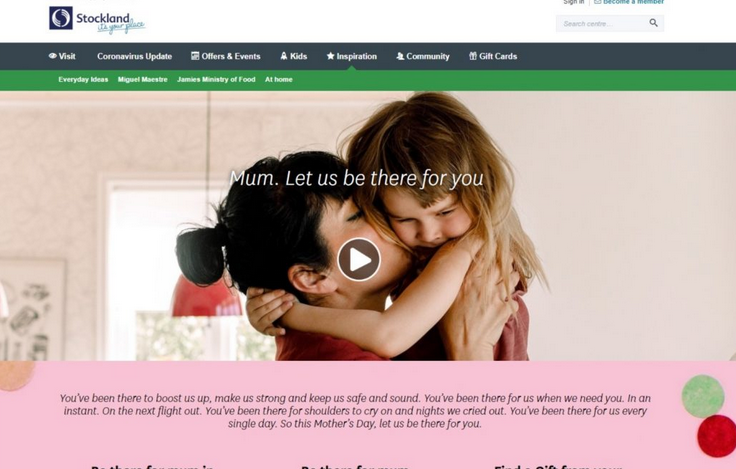This screenshot has width=736, height=469.
Task: Click Become a member link
Action: [629, 2]
